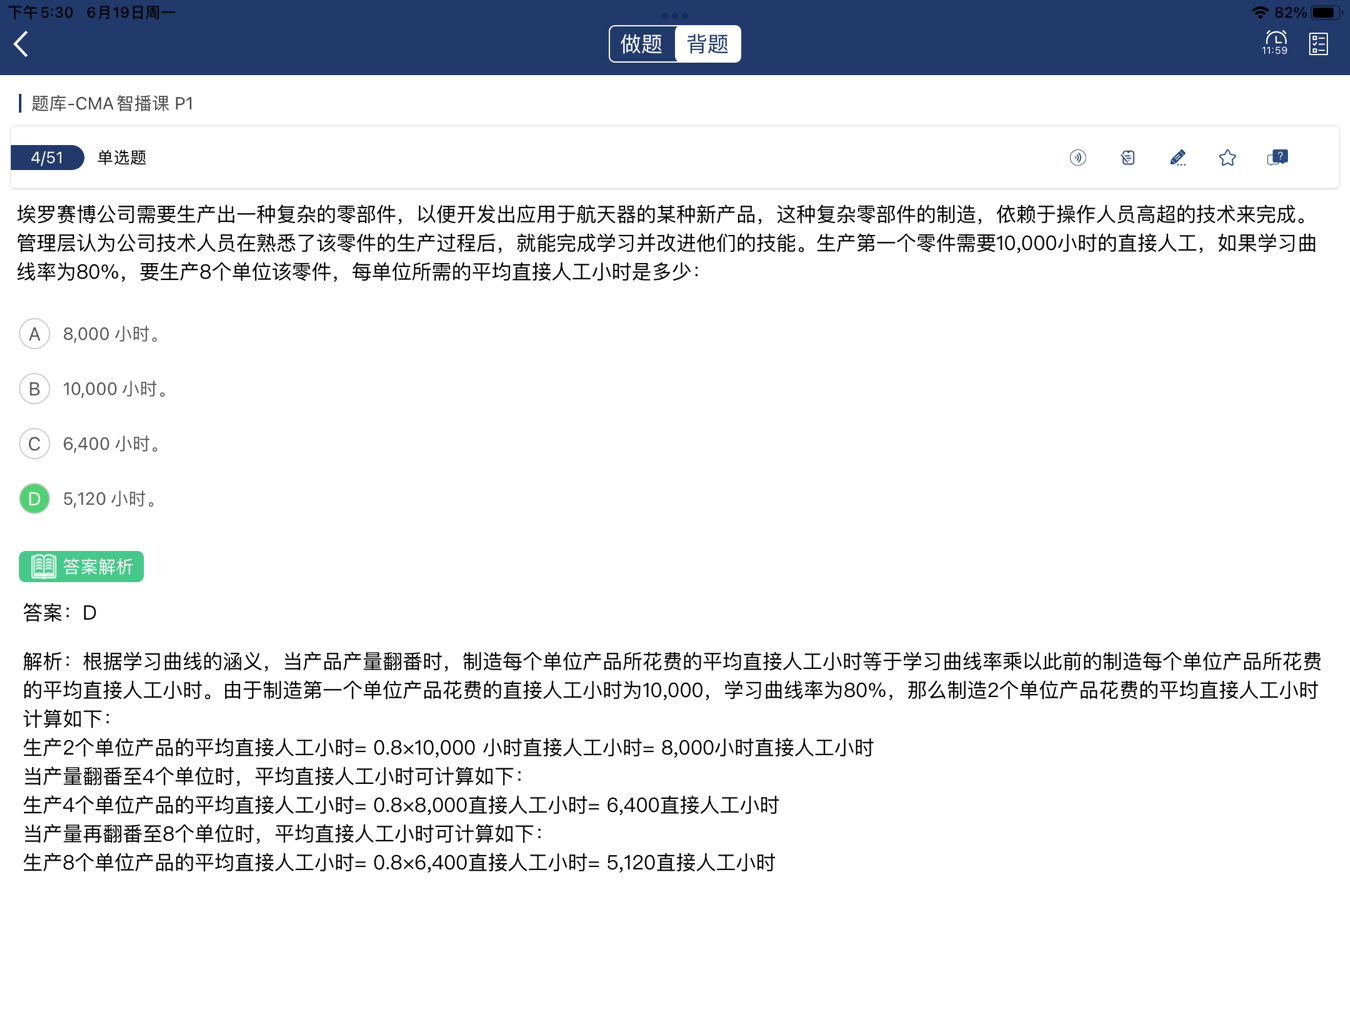The image size is (1350, 1012).
Task: Switch to 背题 mode tab
Action: coord(708,44)
